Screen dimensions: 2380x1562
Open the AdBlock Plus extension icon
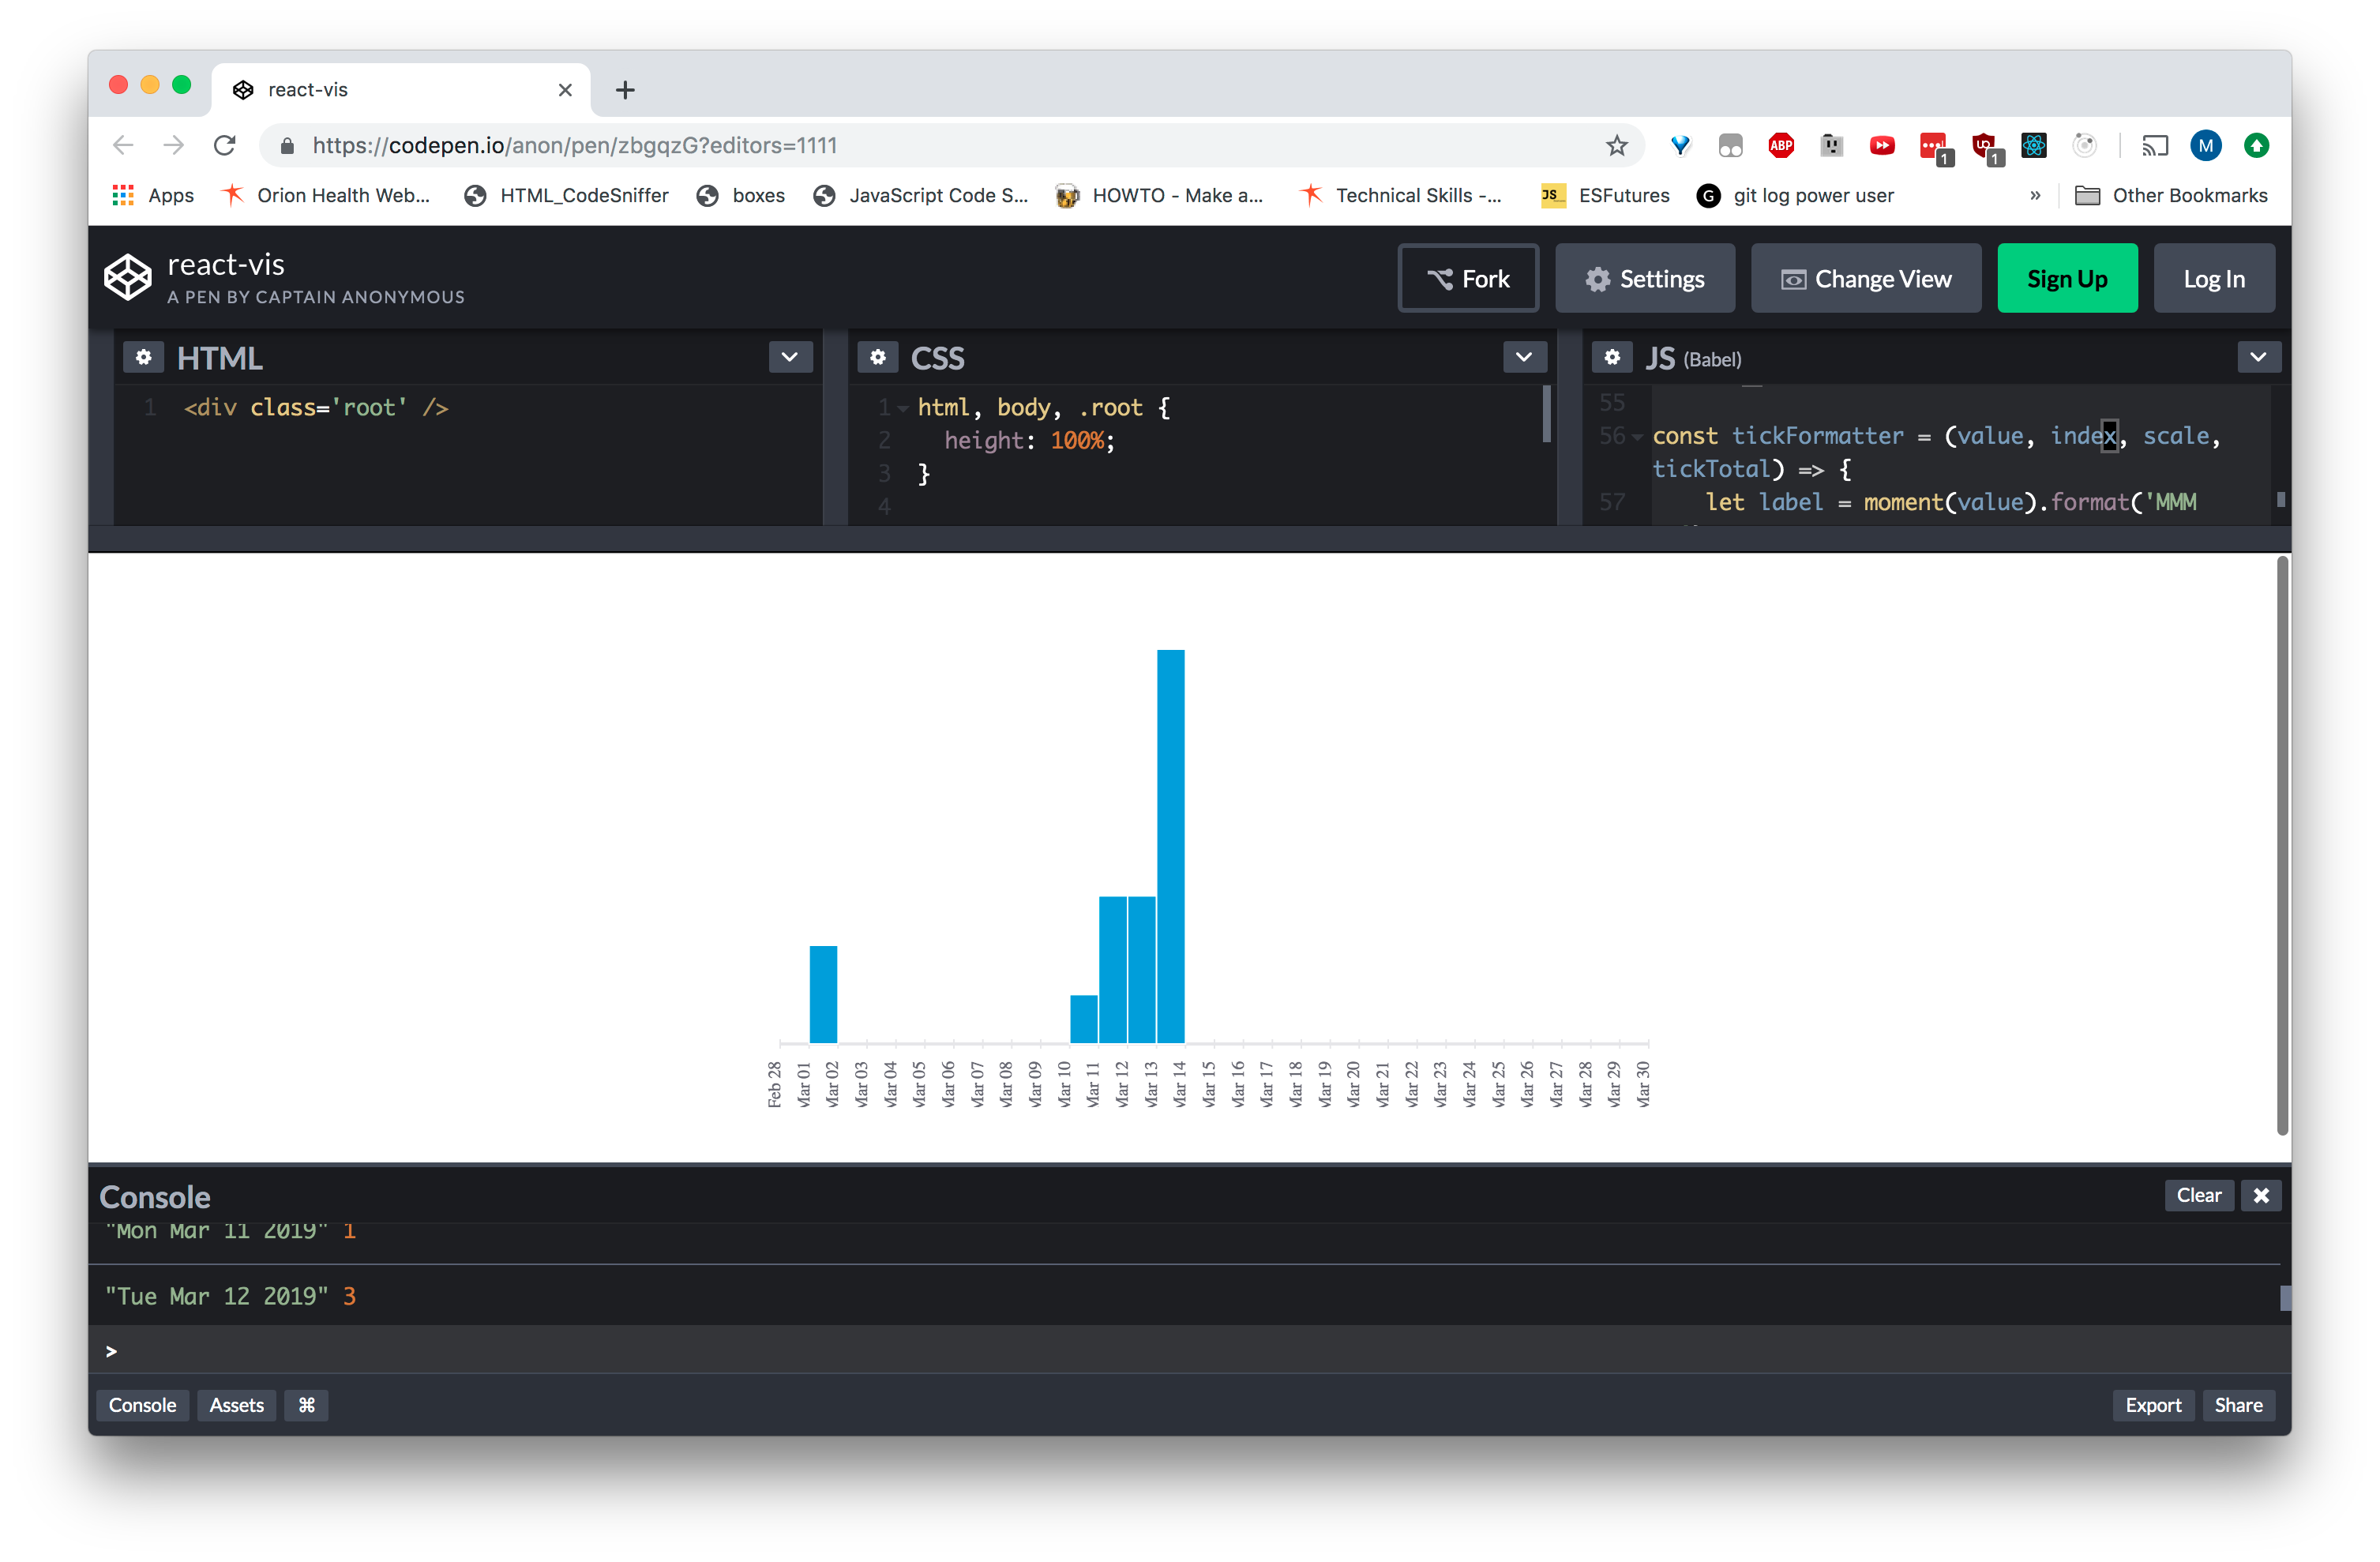pyautogui.click(x=1781, y=145)
